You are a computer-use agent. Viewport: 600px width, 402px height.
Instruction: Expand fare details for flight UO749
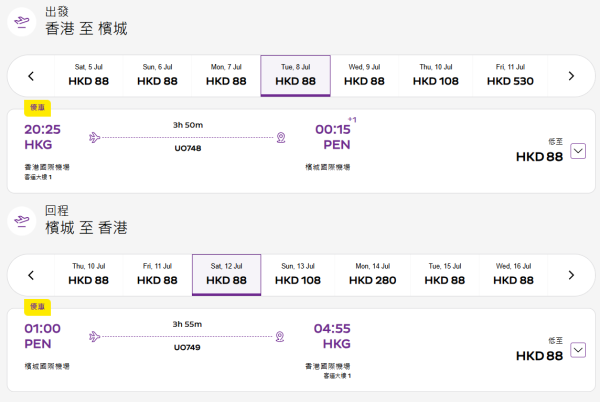[x=578, y=350]
